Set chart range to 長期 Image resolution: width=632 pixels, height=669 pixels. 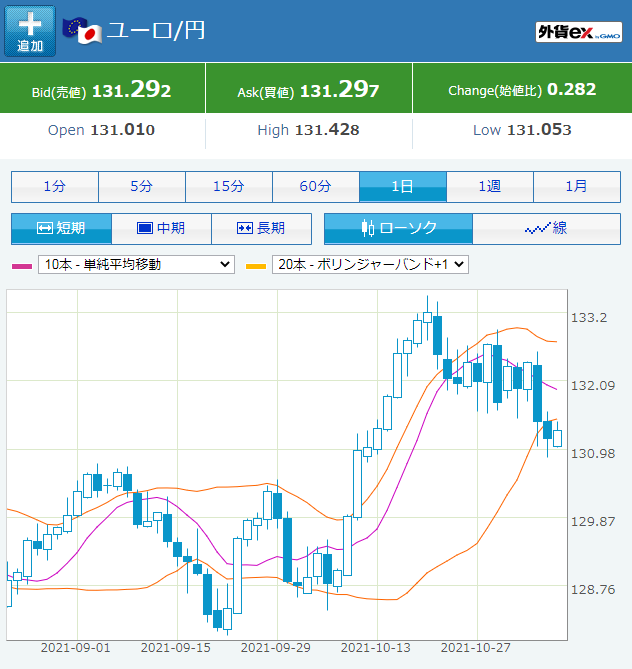click(262, 229)
